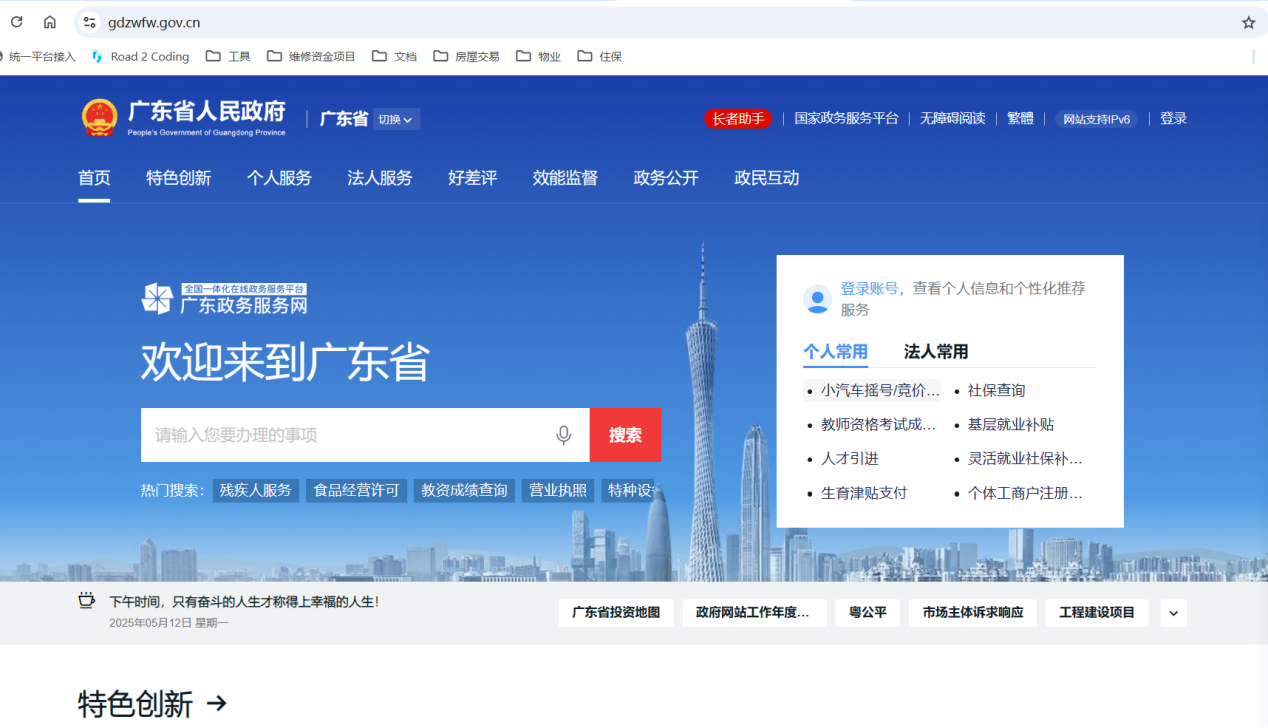Click the 特色创新 section heading

point(135,704)
